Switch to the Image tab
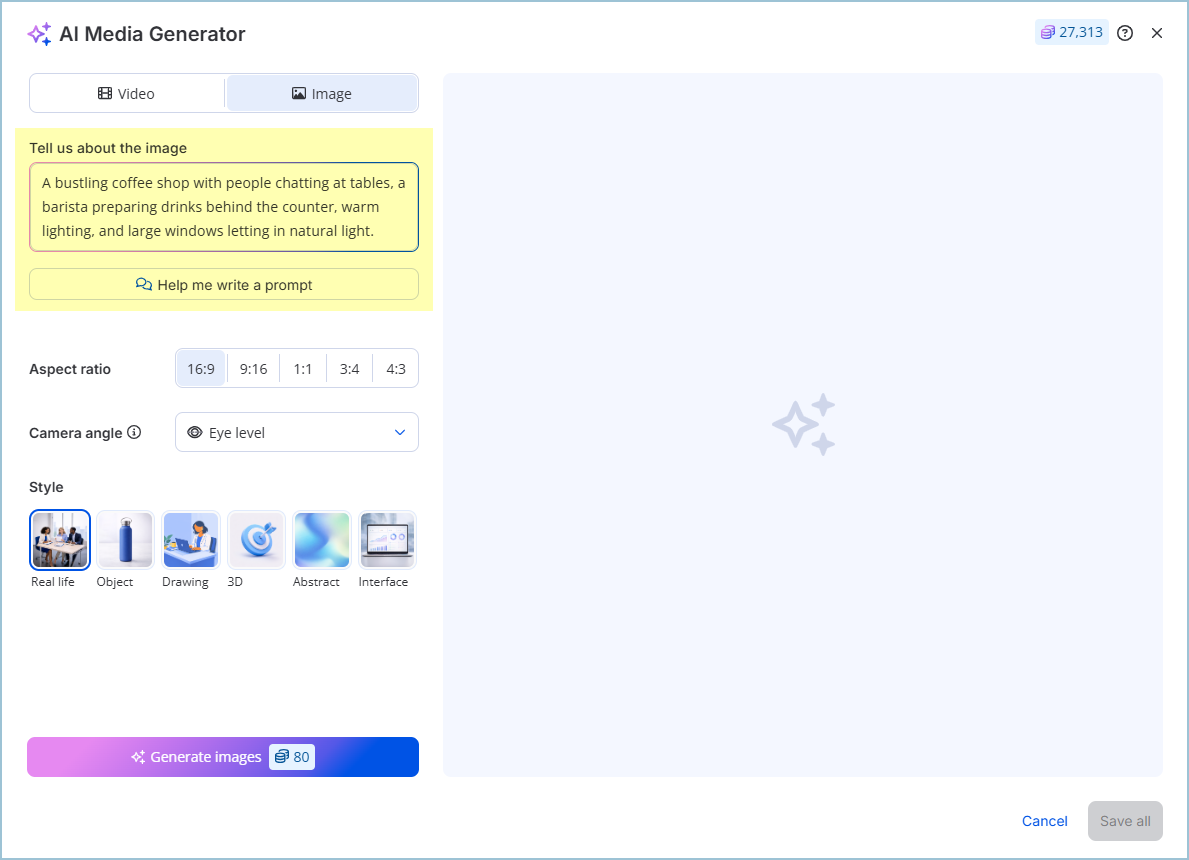The image size is (1189, 860). [322, 94]
